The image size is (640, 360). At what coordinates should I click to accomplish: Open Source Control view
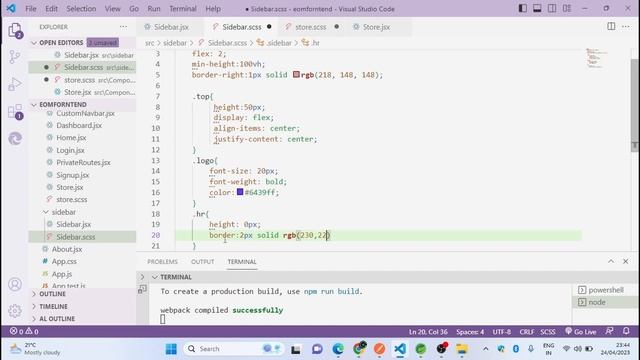pos(15,57)
